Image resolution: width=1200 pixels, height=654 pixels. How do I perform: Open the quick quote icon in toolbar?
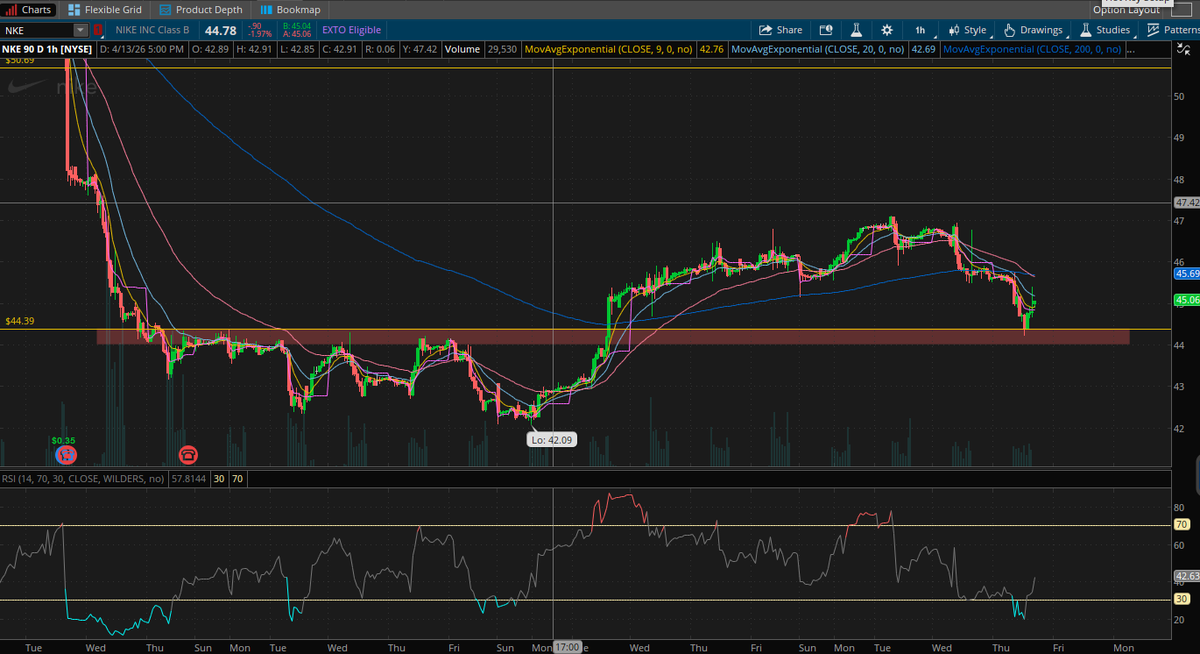826,30
